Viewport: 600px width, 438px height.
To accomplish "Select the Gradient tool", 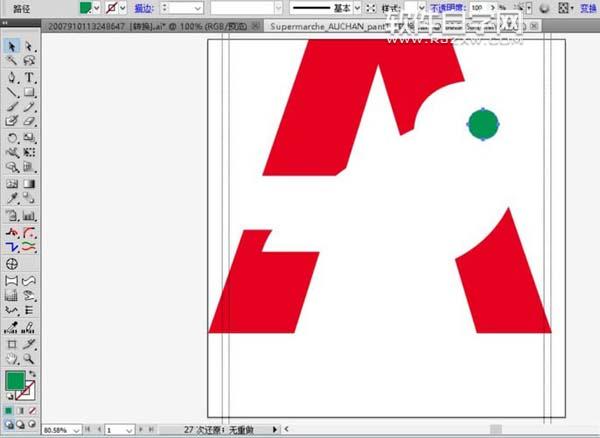I will 29,184.
